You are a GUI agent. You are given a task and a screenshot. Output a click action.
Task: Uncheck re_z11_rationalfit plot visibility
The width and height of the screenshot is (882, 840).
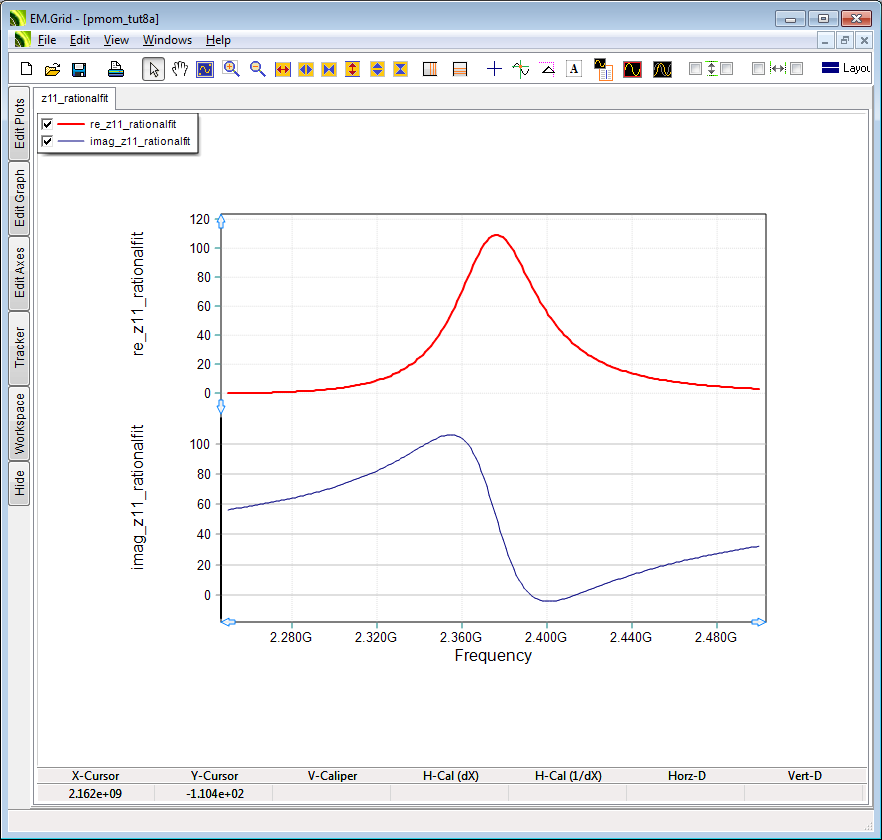pos(47,124)
